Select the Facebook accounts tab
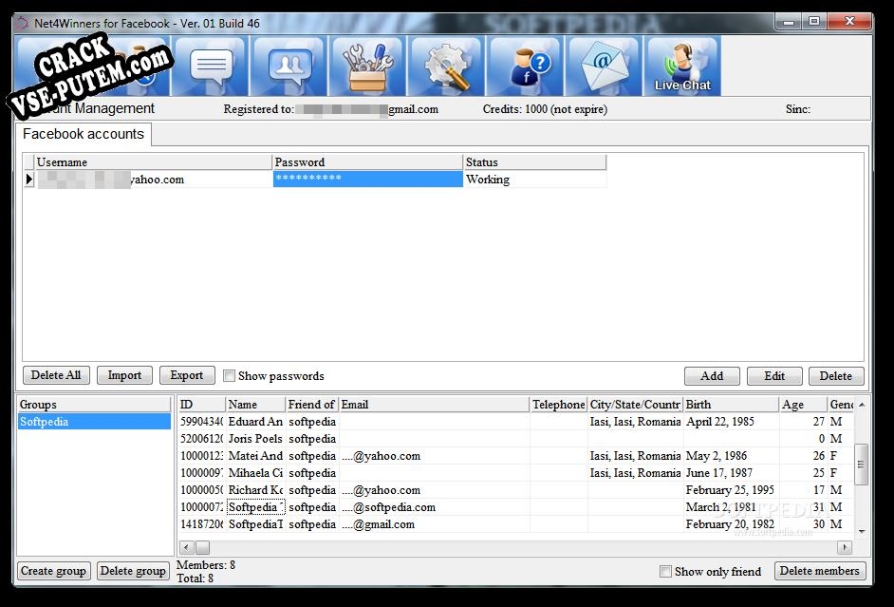Viewport: 894px width, 607px height. point(83,134)
